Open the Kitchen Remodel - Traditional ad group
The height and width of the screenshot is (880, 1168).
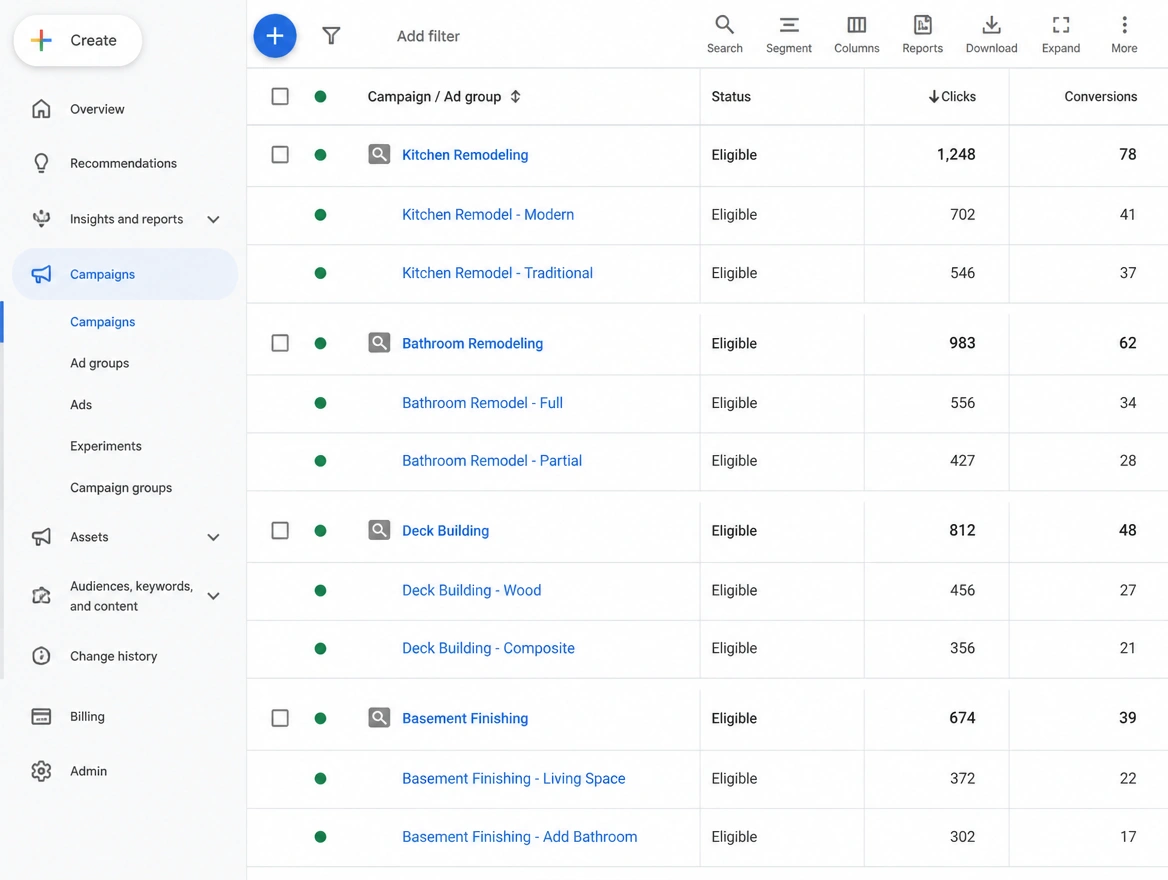pos(498,273)
